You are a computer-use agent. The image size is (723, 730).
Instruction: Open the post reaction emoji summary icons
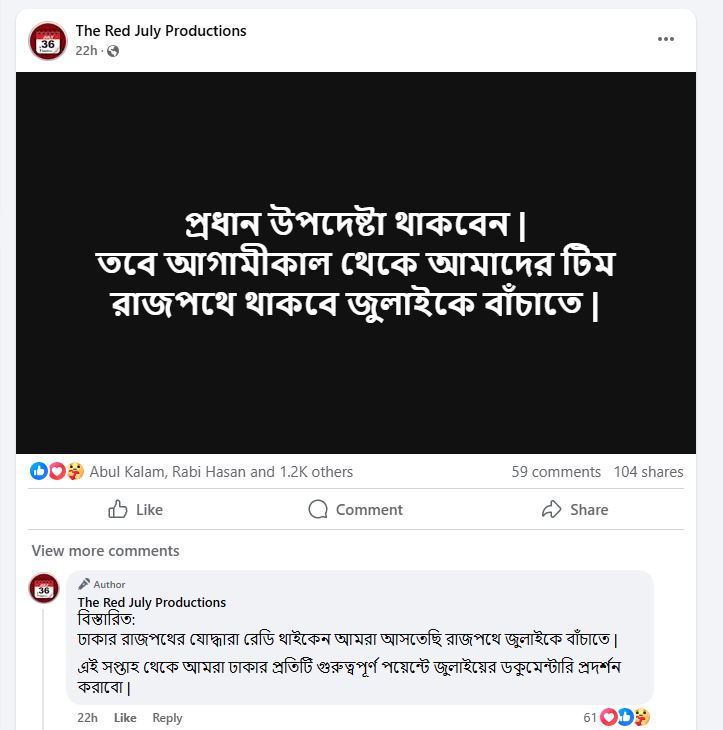point(57,471)
